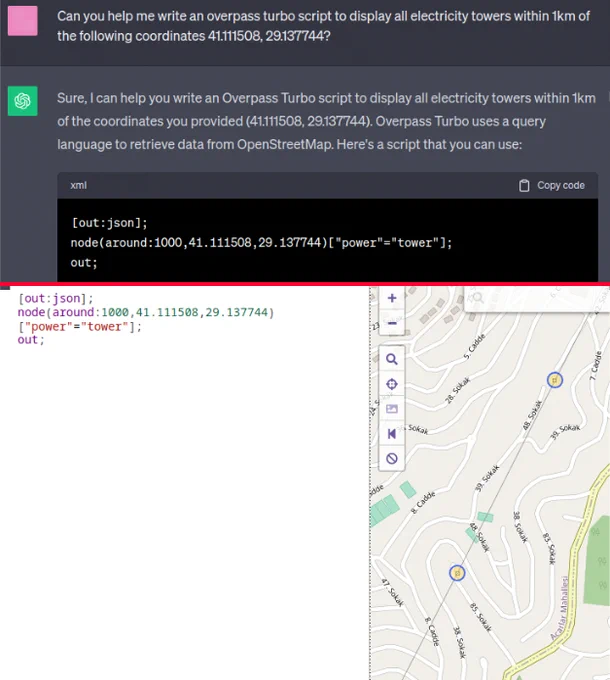610x680 pixels.
Task: Click the 28. Sokak street label
Action: tap(458, 390)
